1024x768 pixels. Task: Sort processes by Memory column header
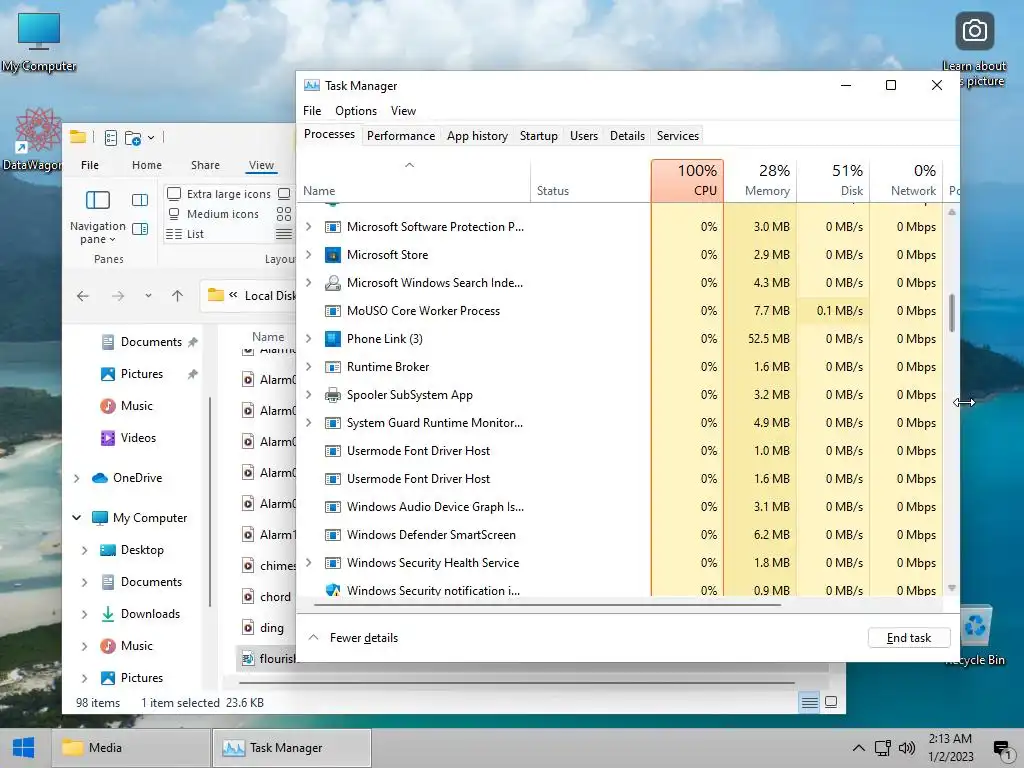[761, 180]
